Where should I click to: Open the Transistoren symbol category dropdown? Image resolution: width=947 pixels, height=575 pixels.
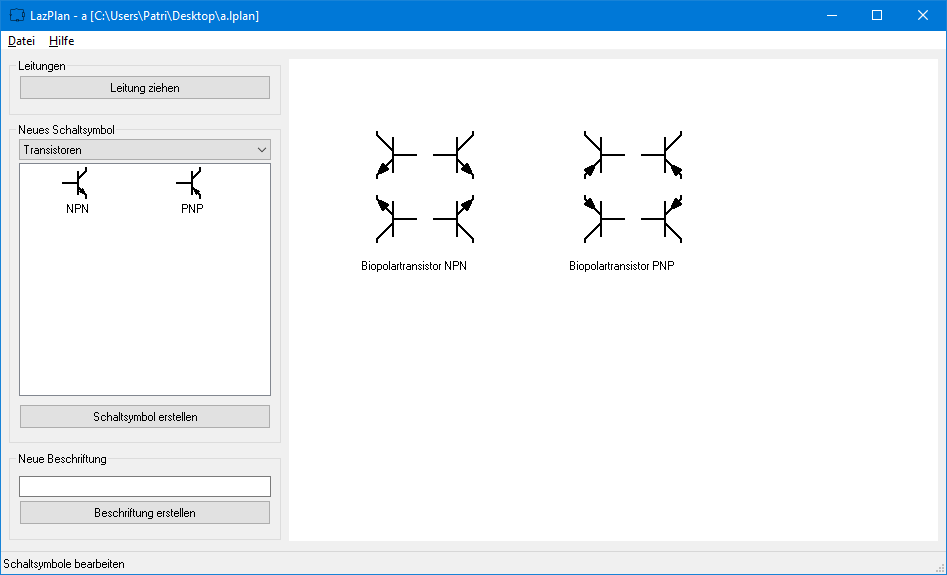pyautogui.click(x=145, y=150)
